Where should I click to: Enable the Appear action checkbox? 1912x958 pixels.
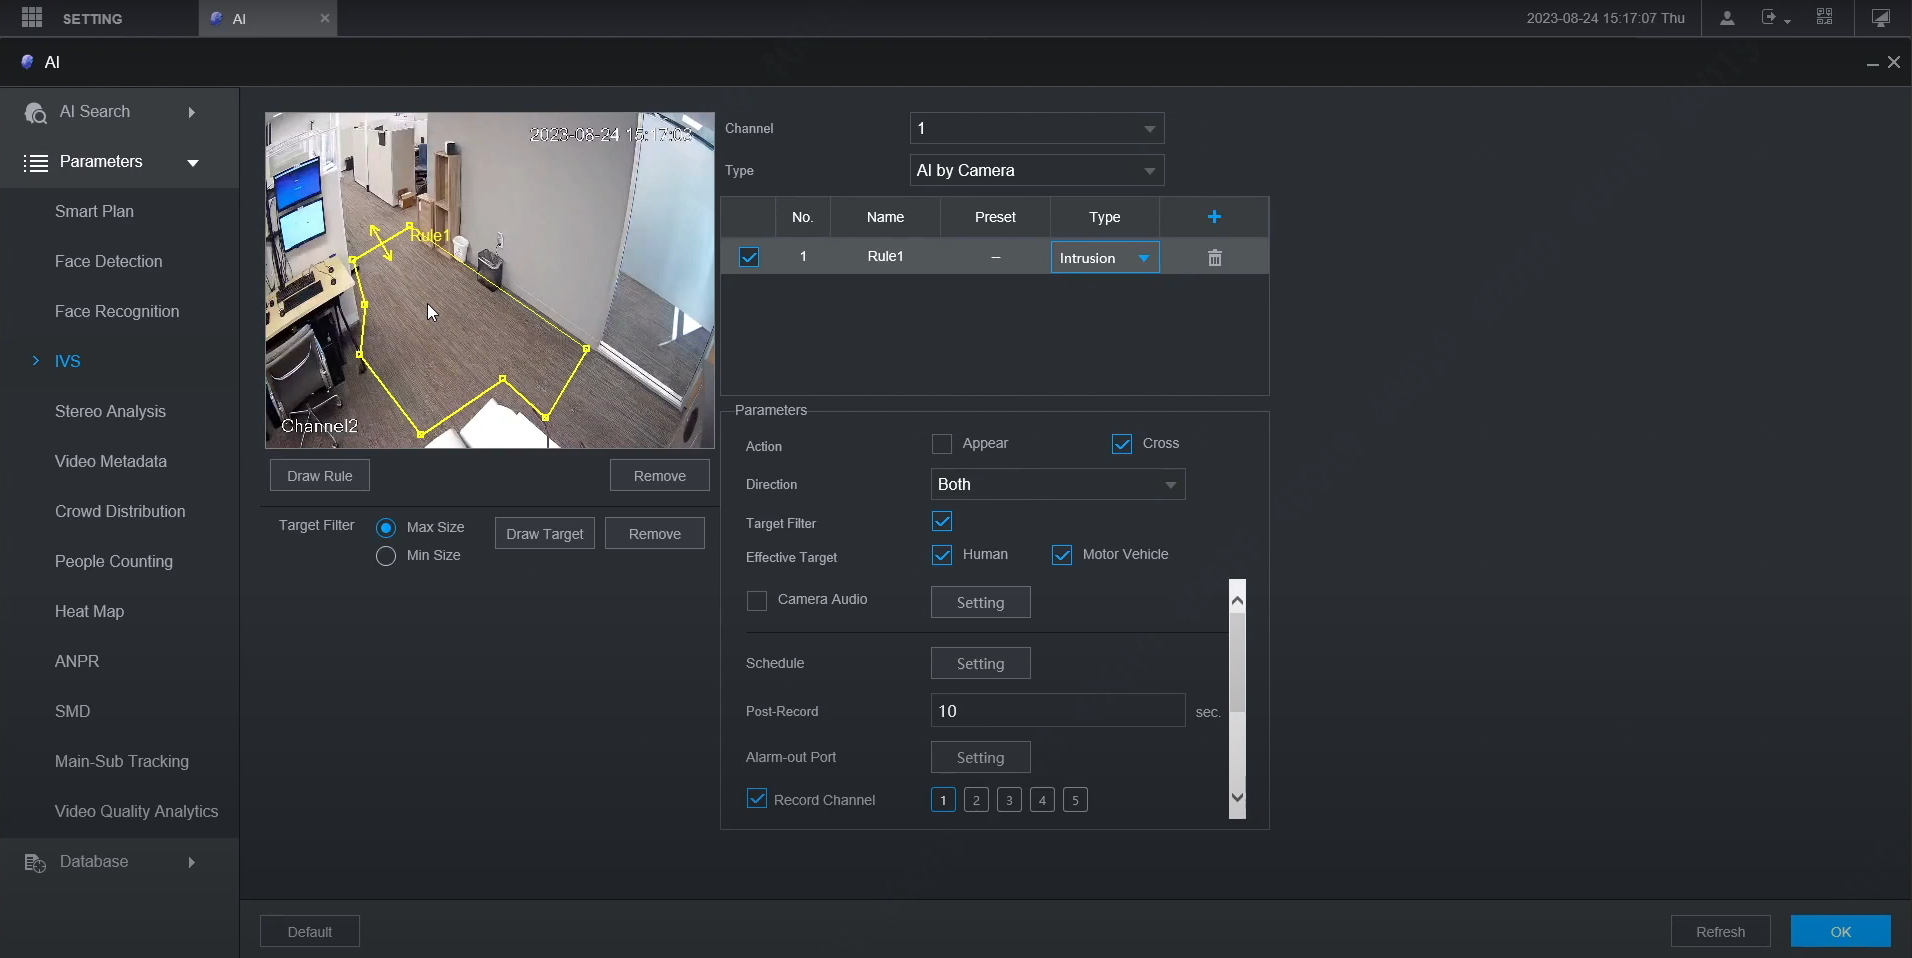(x=941, y=444)
